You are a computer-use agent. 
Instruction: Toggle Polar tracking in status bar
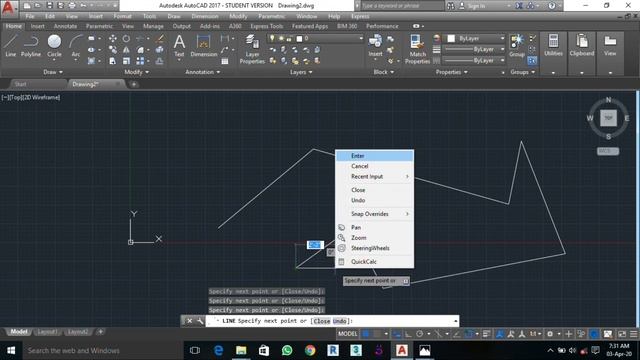[x=419, y=334]
